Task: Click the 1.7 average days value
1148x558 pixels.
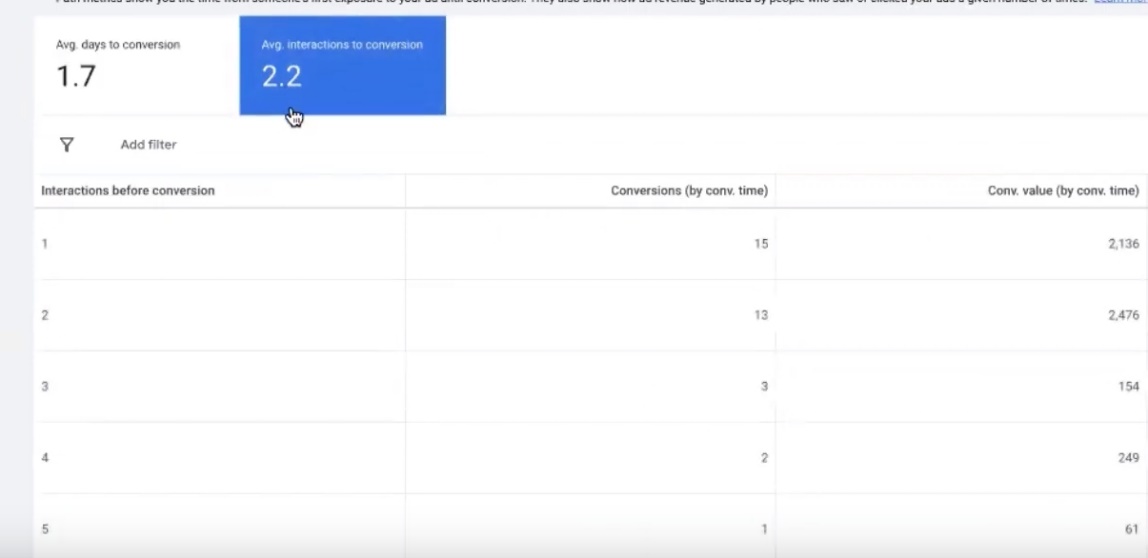Action: click(76, 77)
